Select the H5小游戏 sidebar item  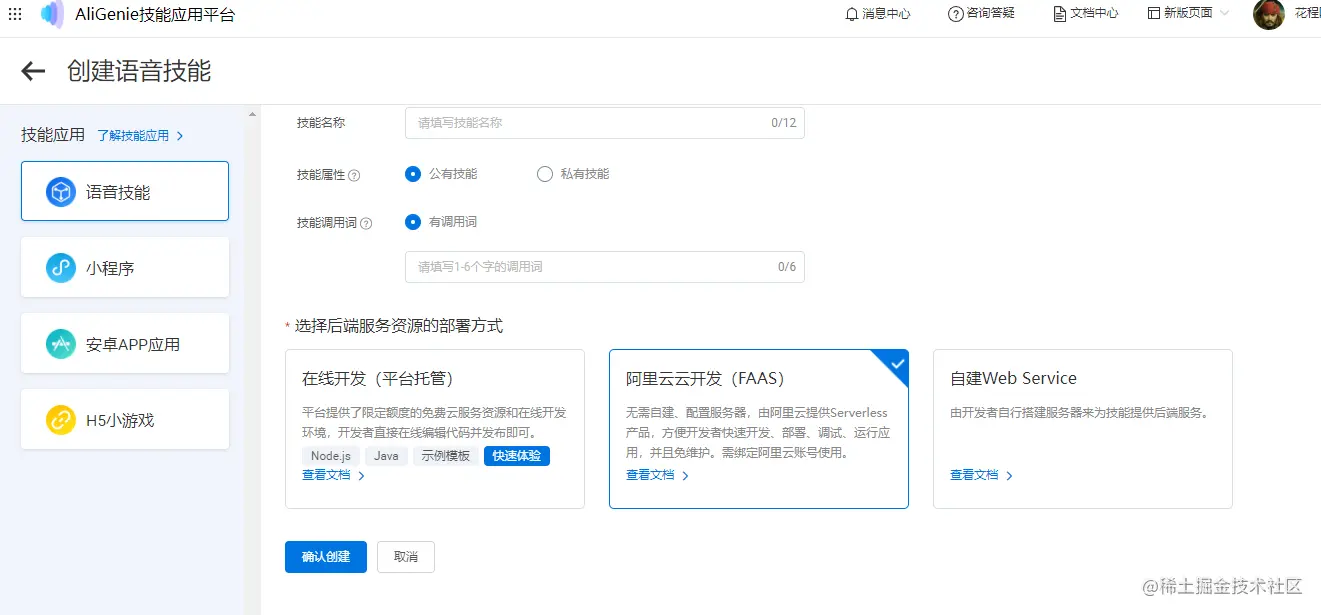[125, 419]
